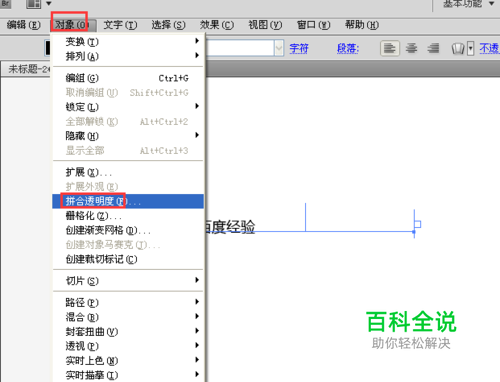Align text left

pos(390,49)
